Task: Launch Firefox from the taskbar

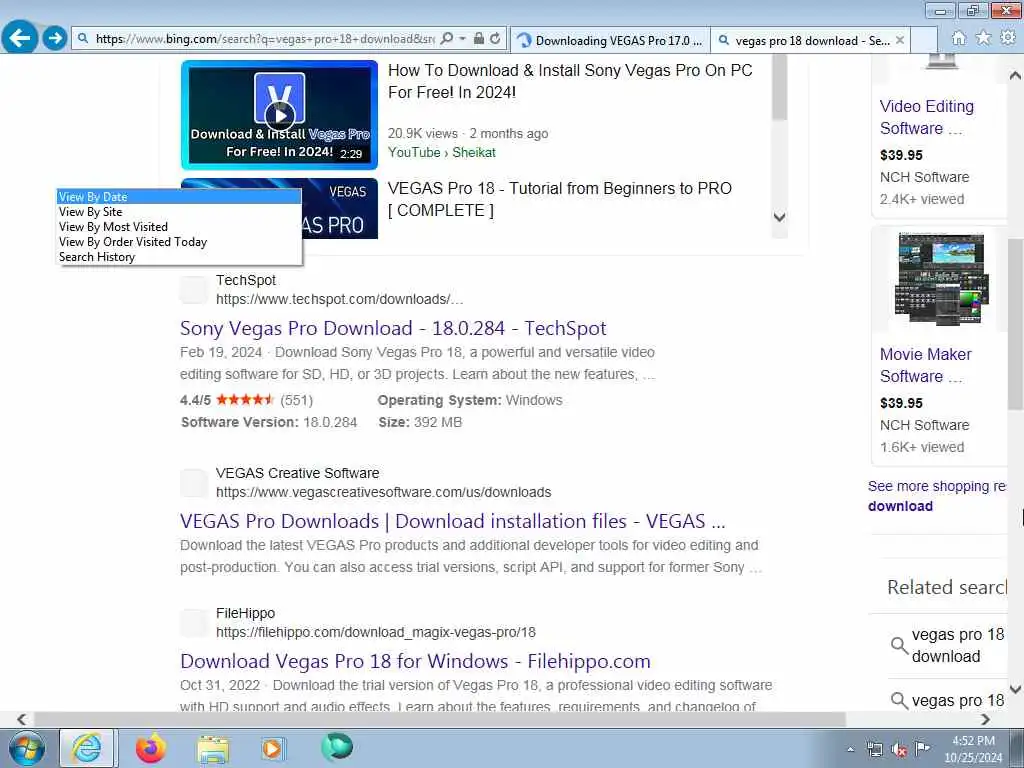Action: pos(151,748)
